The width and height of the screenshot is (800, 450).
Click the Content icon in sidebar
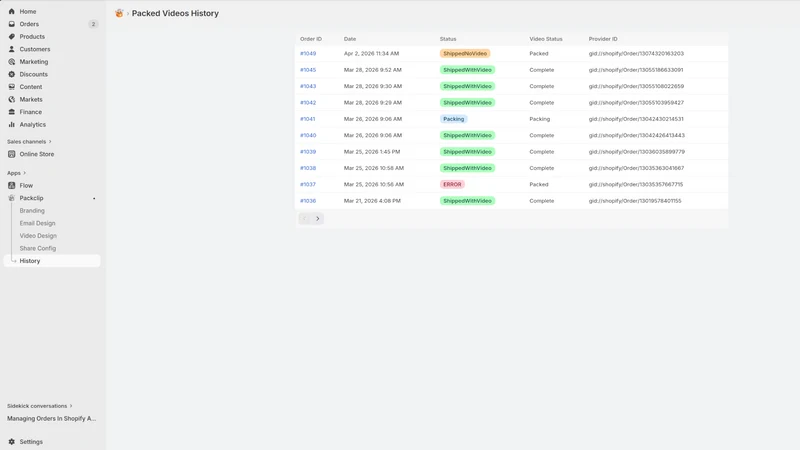click(x=12, y=87)
